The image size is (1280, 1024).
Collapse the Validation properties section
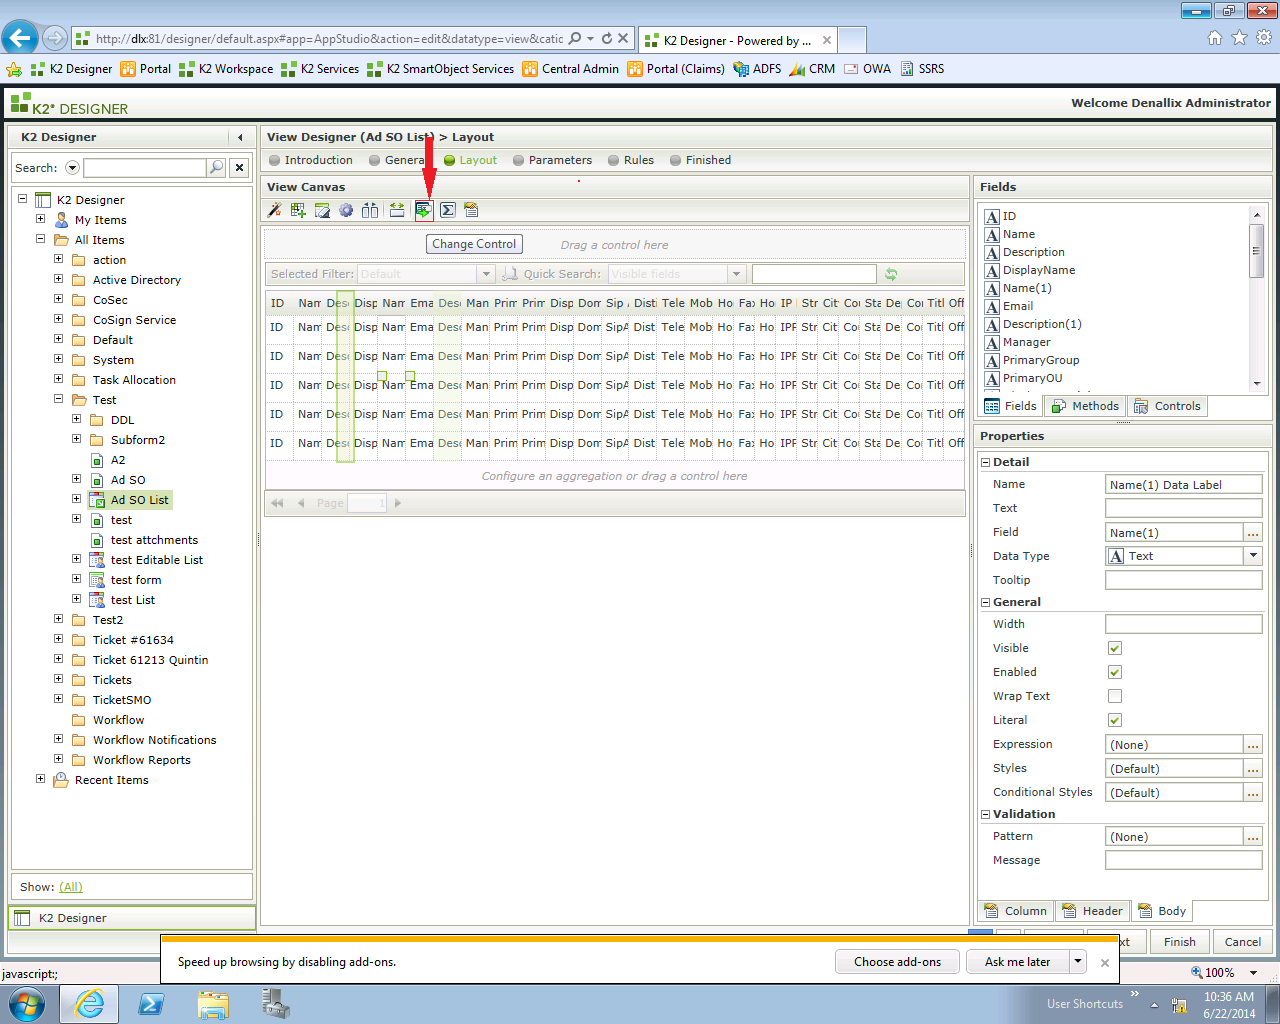985,814
